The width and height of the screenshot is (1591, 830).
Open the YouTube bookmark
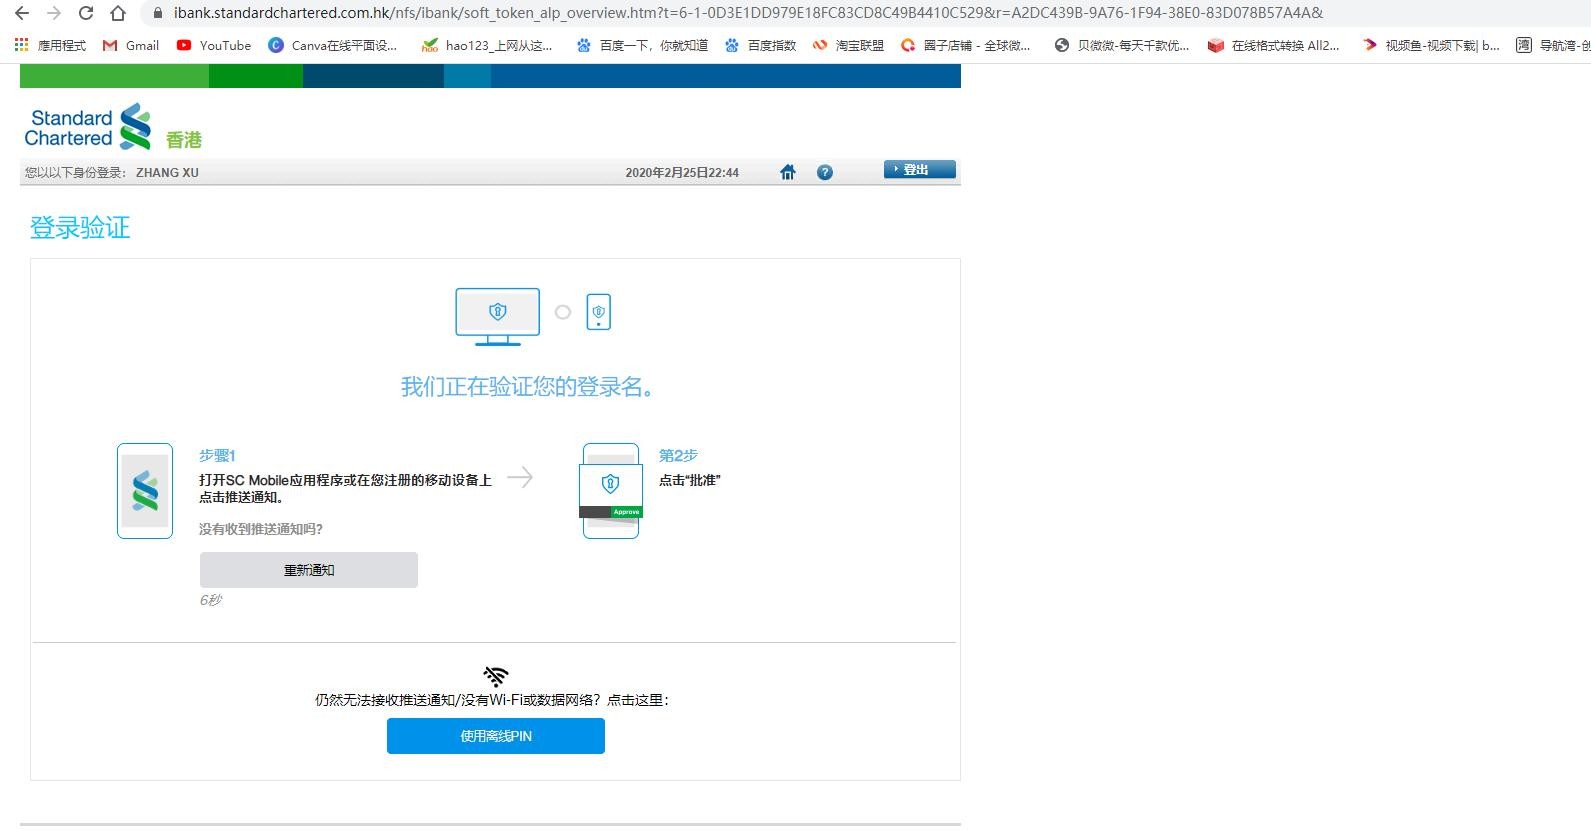click(214, 45)
